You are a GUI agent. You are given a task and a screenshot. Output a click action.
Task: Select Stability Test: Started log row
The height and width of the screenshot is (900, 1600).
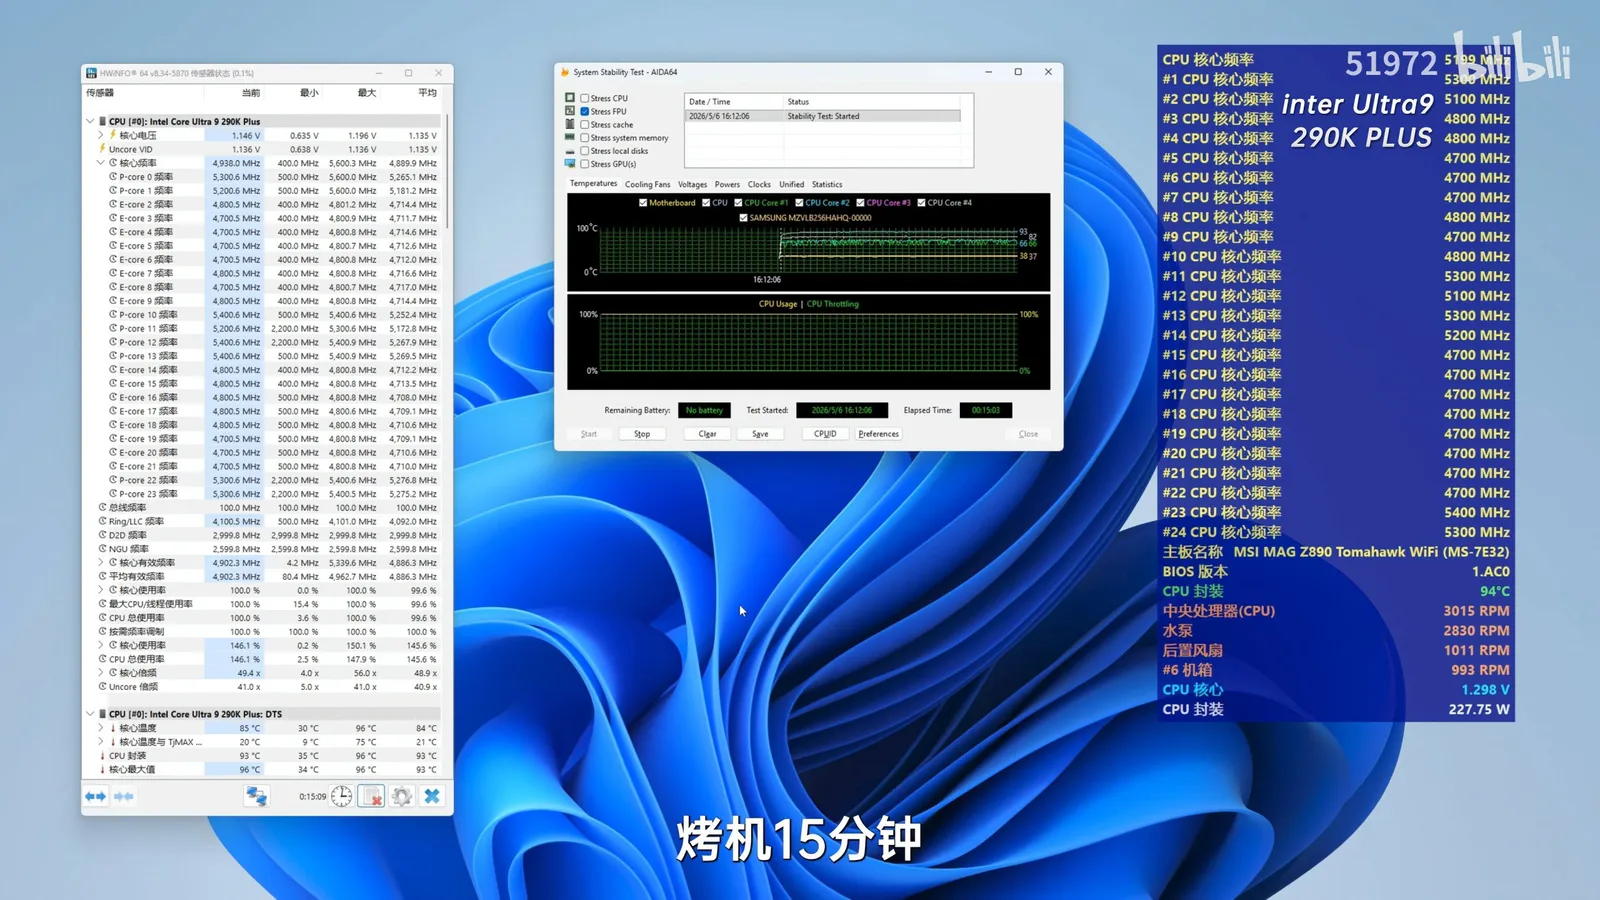click(822, 116)
